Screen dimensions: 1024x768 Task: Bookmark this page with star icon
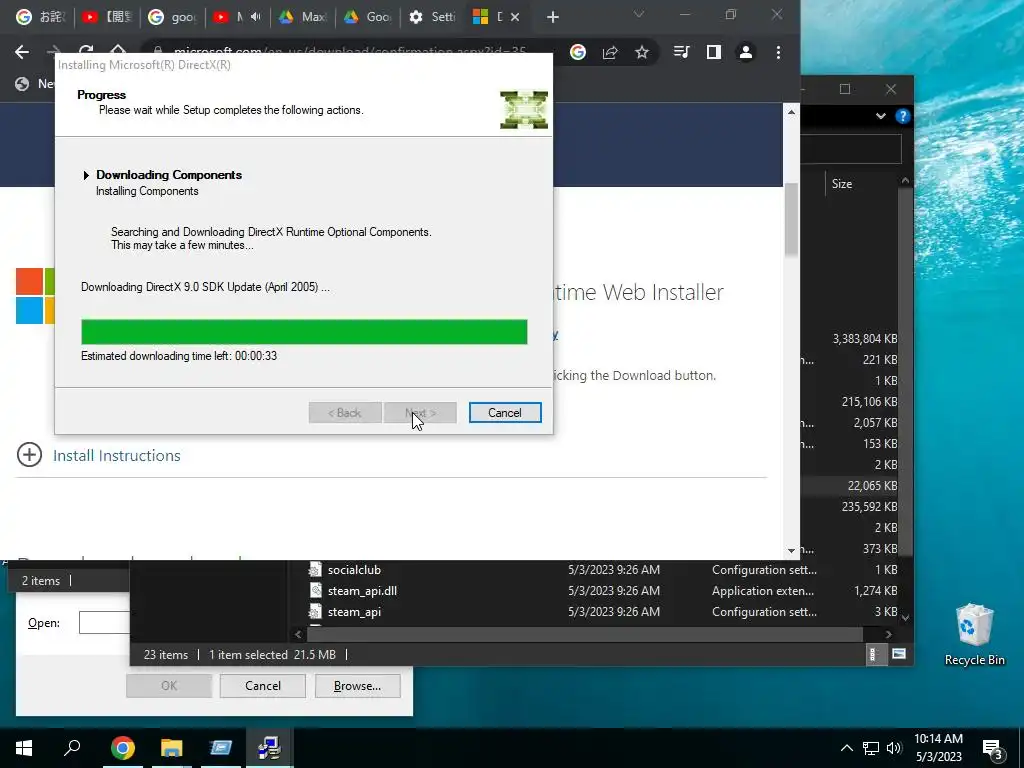(x=642, y=52)
